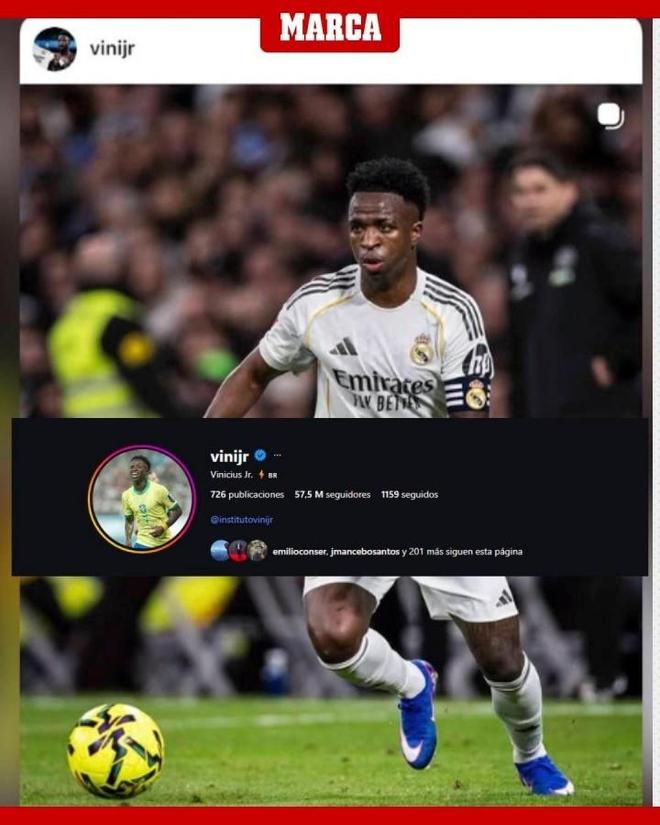This screenshot has width=660, height=825.
Task: Open the first mutual follower avatar
Action: click(219, 550)
